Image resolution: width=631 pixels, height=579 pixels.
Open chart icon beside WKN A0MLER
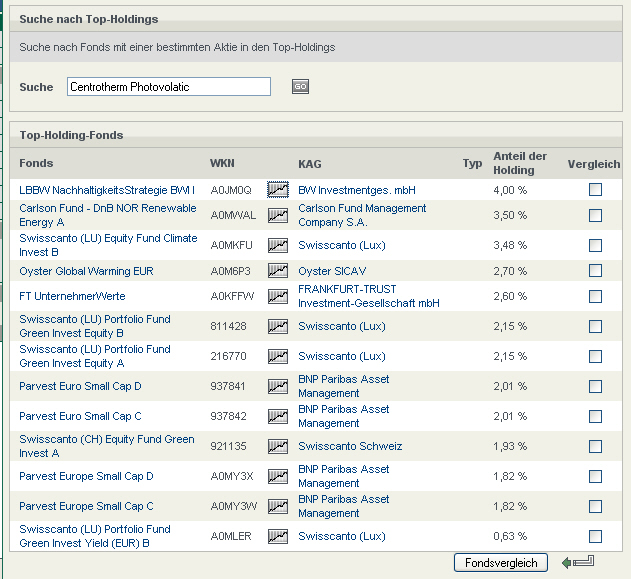[277, 537]
